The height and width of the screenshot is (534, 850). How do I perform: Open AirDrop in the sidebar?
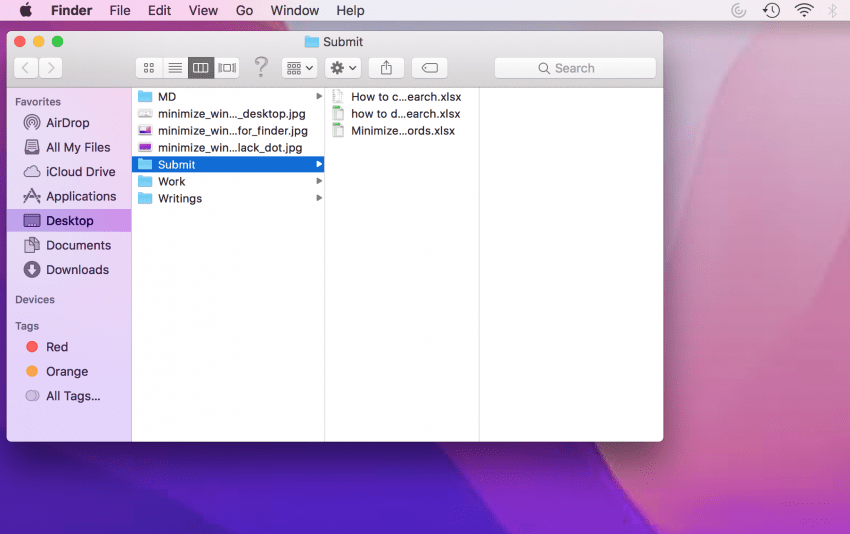[x=69, y=123]
